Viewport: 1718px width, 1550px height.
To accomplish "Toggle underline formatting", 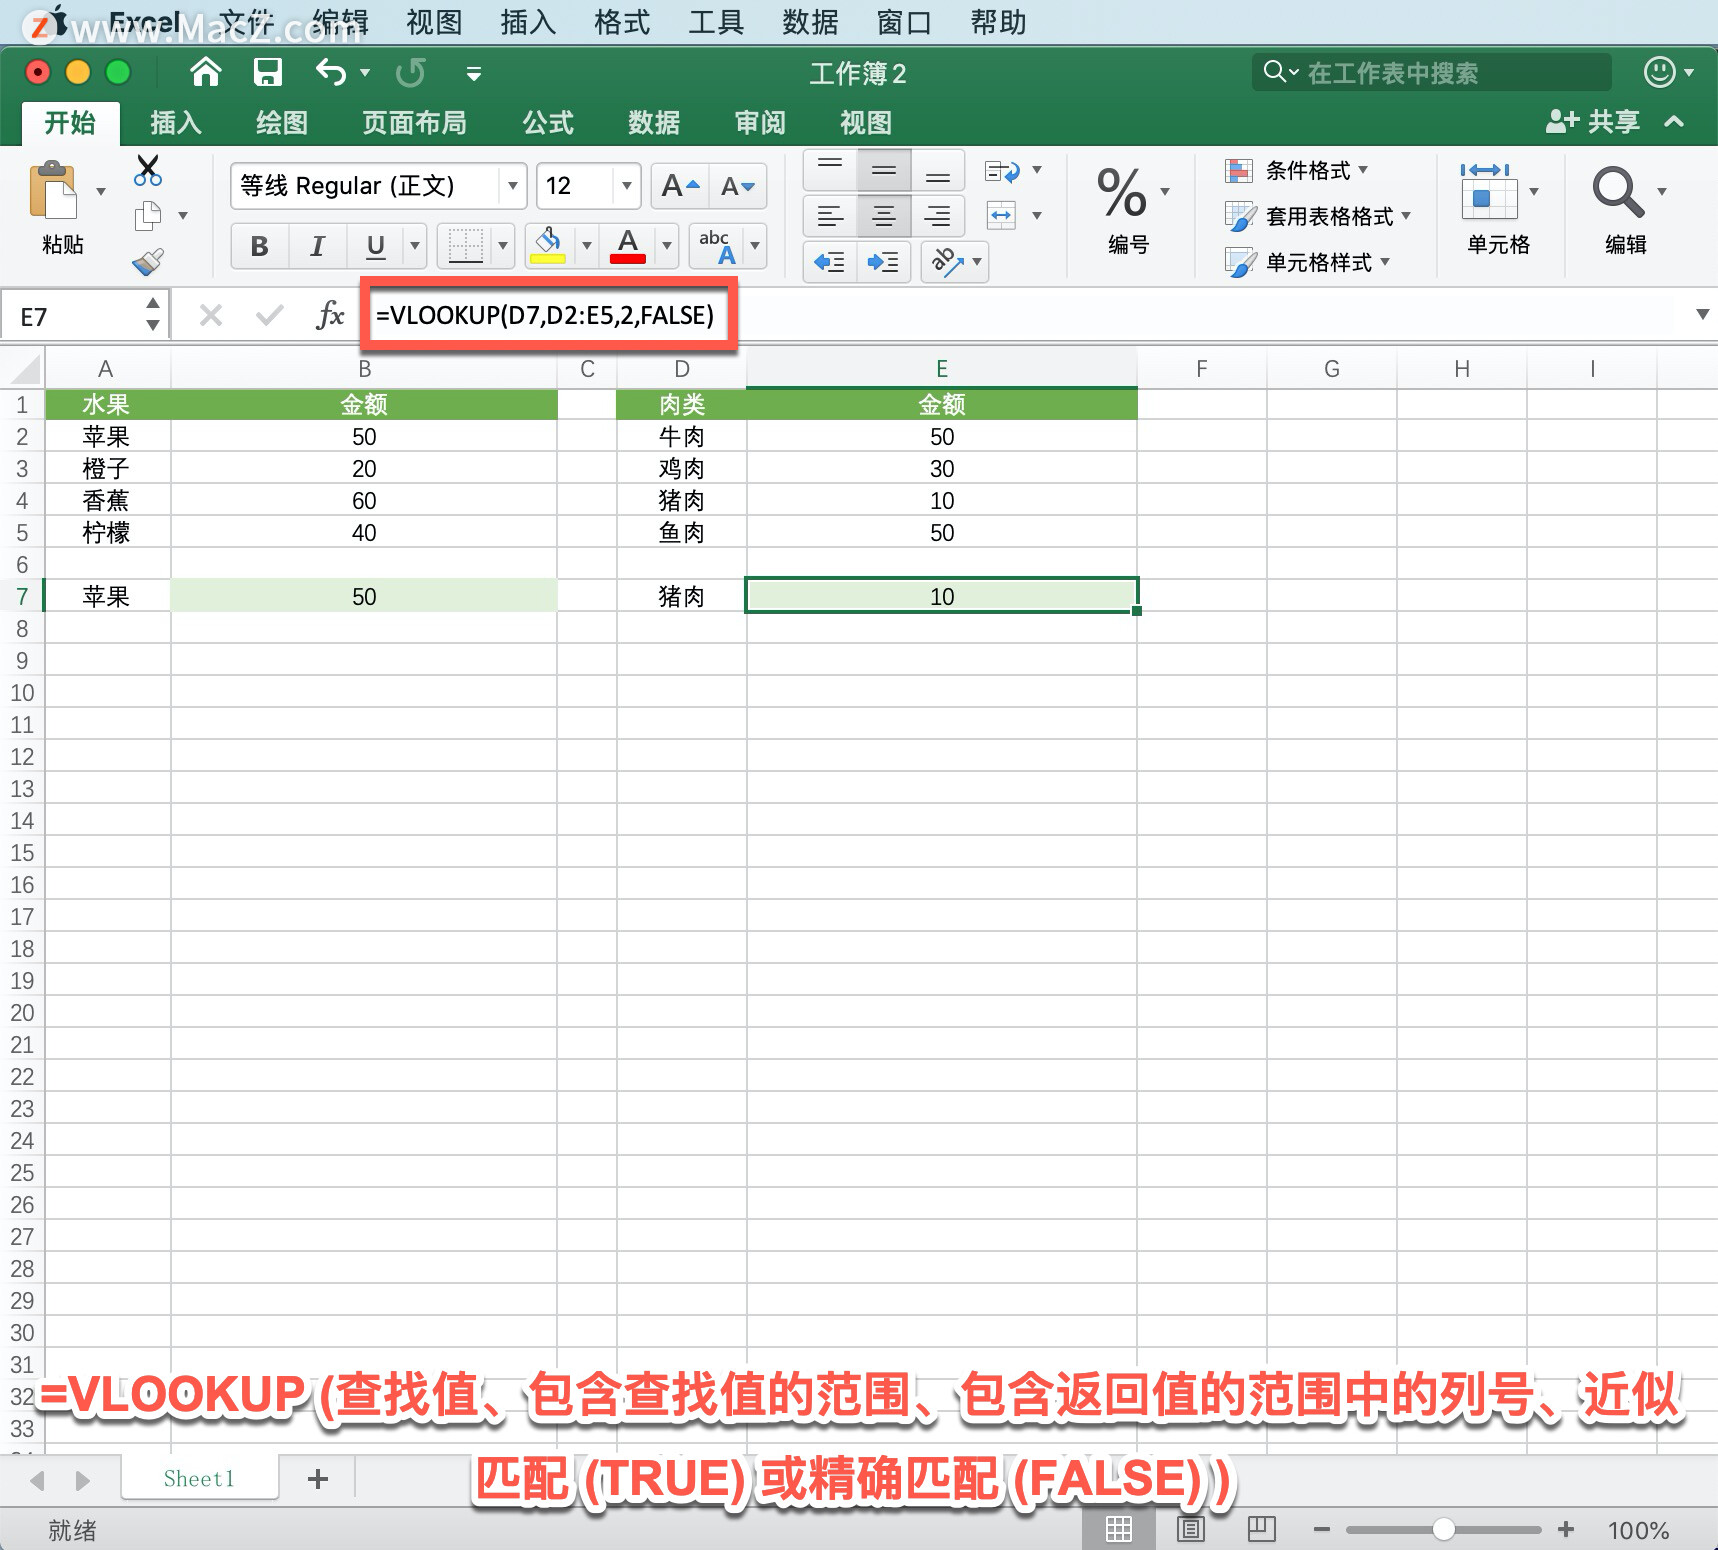I will [376, 246].
